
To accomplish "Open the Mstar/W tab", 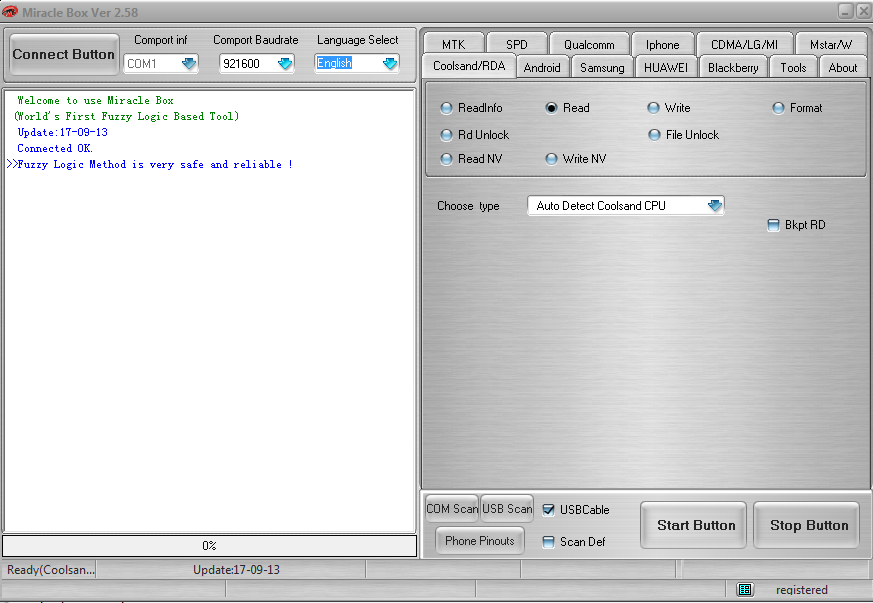I will [831, 44].
